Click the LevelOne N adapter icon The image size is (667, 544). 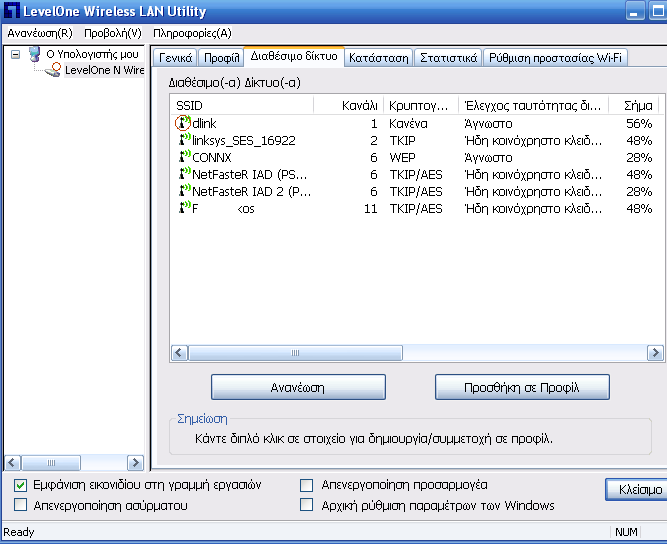tap(53, 70)
